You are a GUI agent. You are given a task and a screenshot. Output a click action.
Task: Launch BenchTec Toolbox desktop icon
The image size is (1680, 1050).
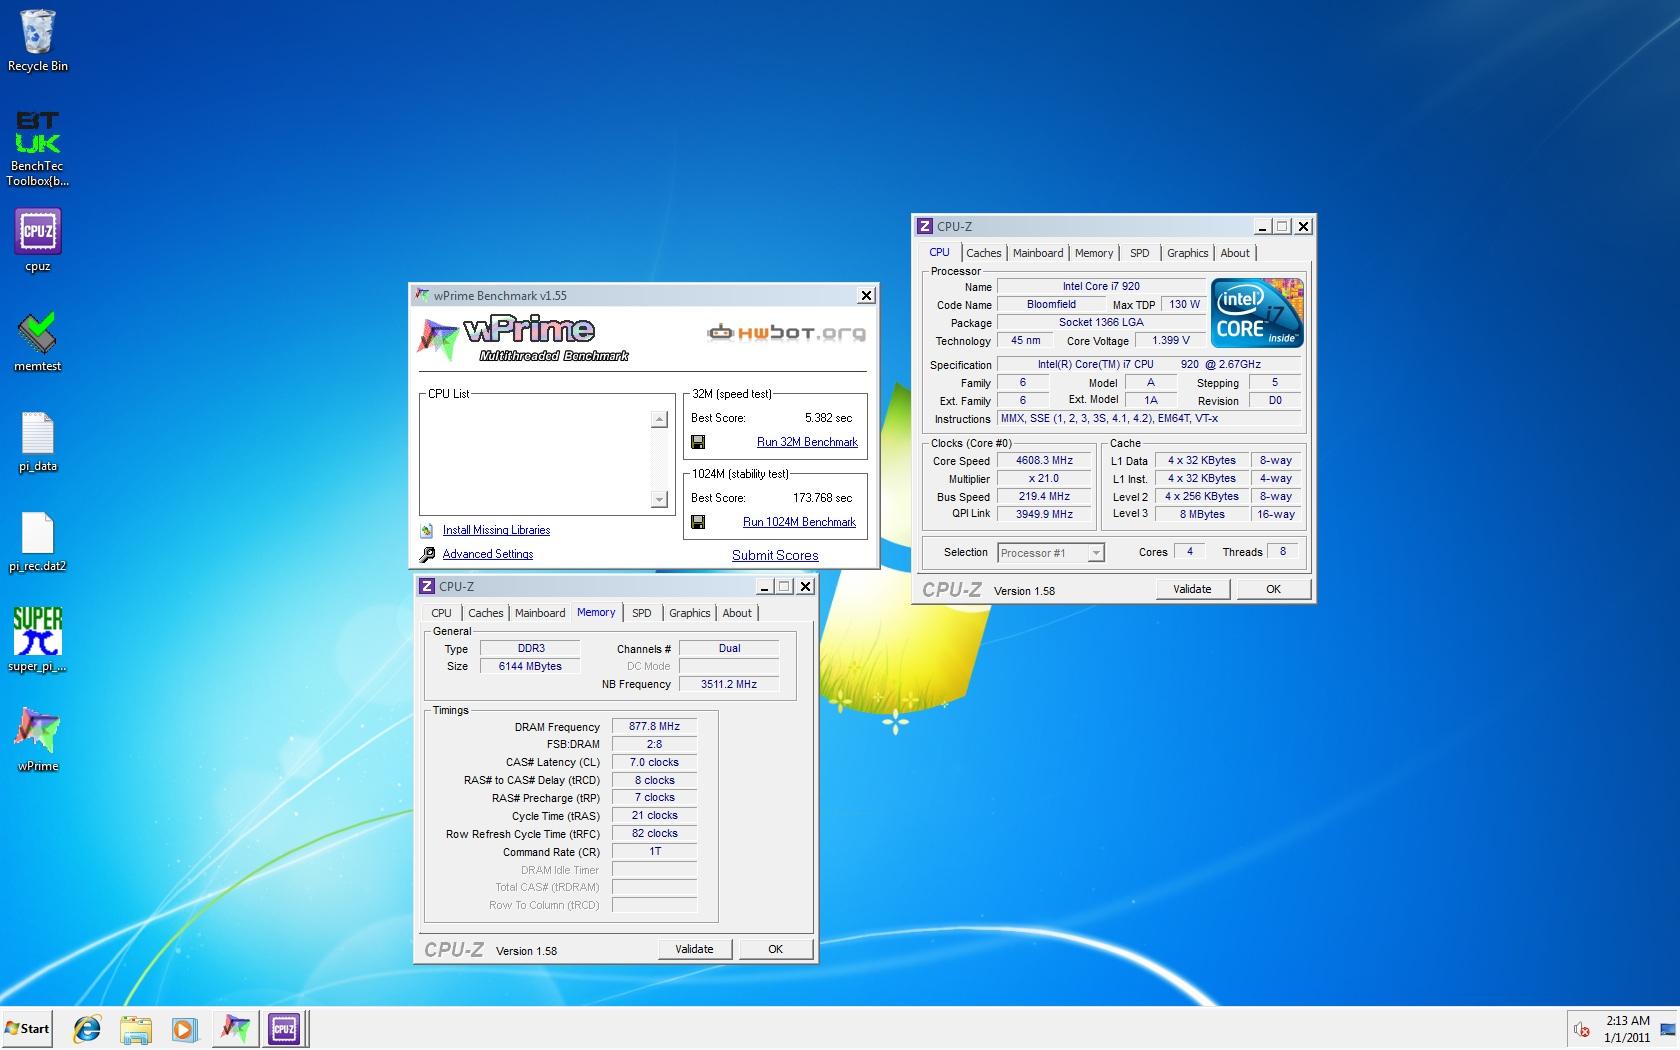(x=38, y=148)
